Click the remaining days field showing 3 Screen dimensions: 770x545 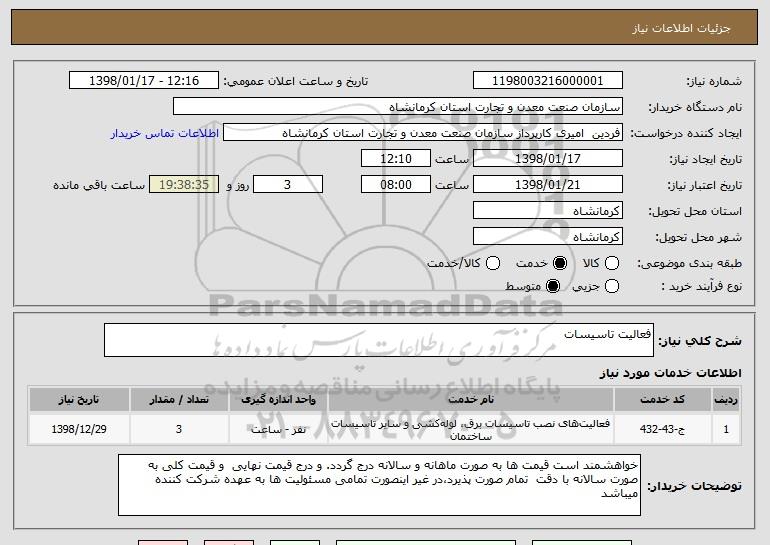pyautogui.click(x=288, y=185)
